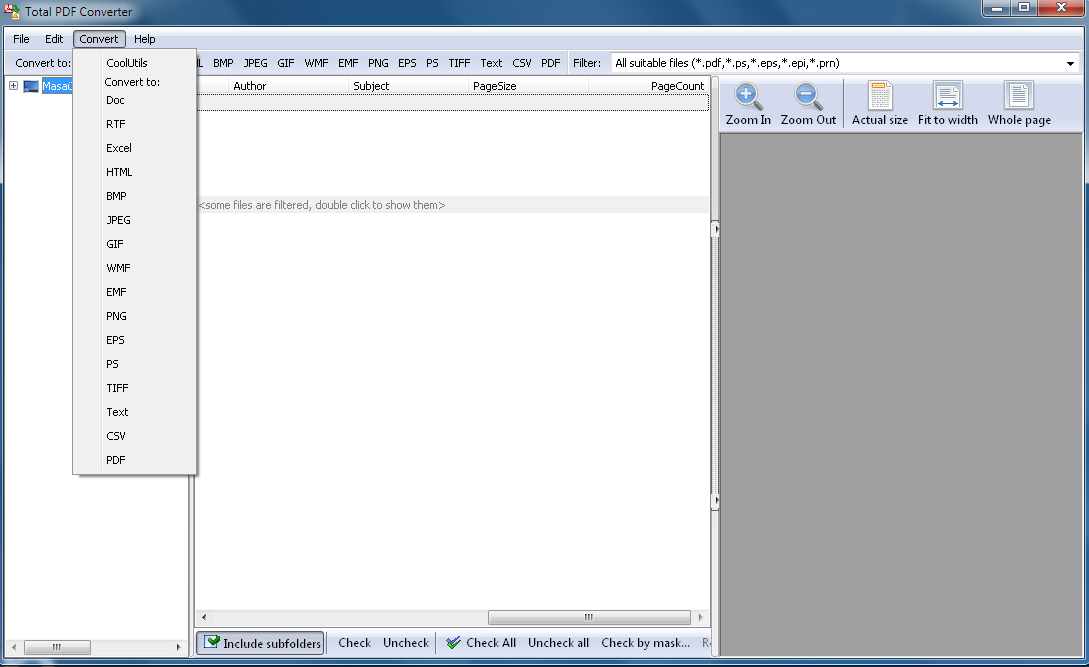Click the file list scrollbar left arrow
The width and height of the screenshot is (1089, 667).
coord(203,617)
